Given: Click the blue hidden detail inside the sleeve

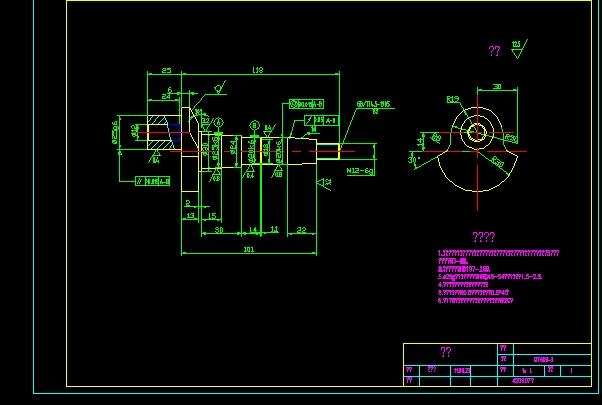Looking at the screenshot, I should tap(174, 132).
